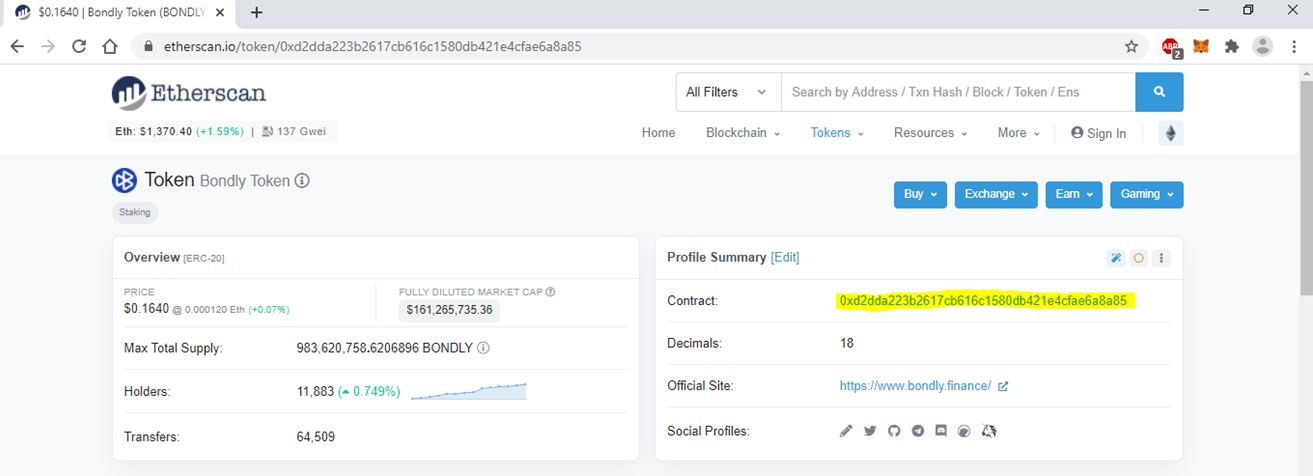This screenshot has width=1313, height=476.
Task: Expand the Resources menu
Action: click(930, 133)
